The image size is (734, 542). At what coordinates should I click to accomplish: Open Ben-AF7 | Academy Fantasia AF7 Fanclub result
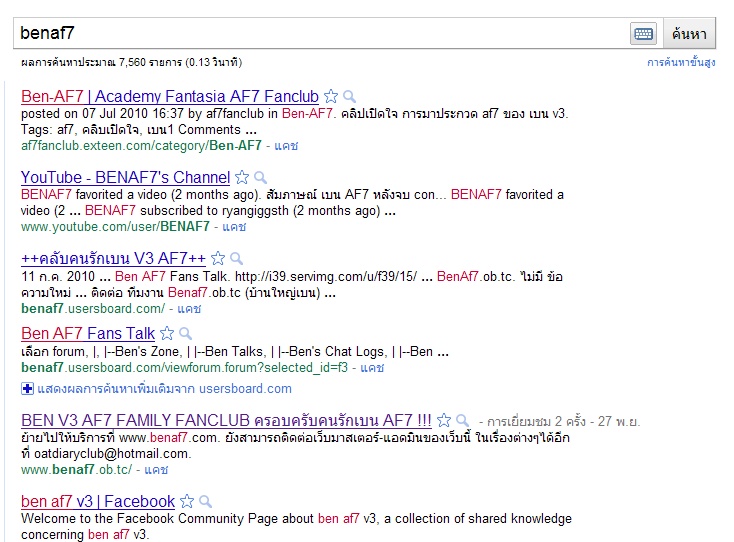coord(170,96)
